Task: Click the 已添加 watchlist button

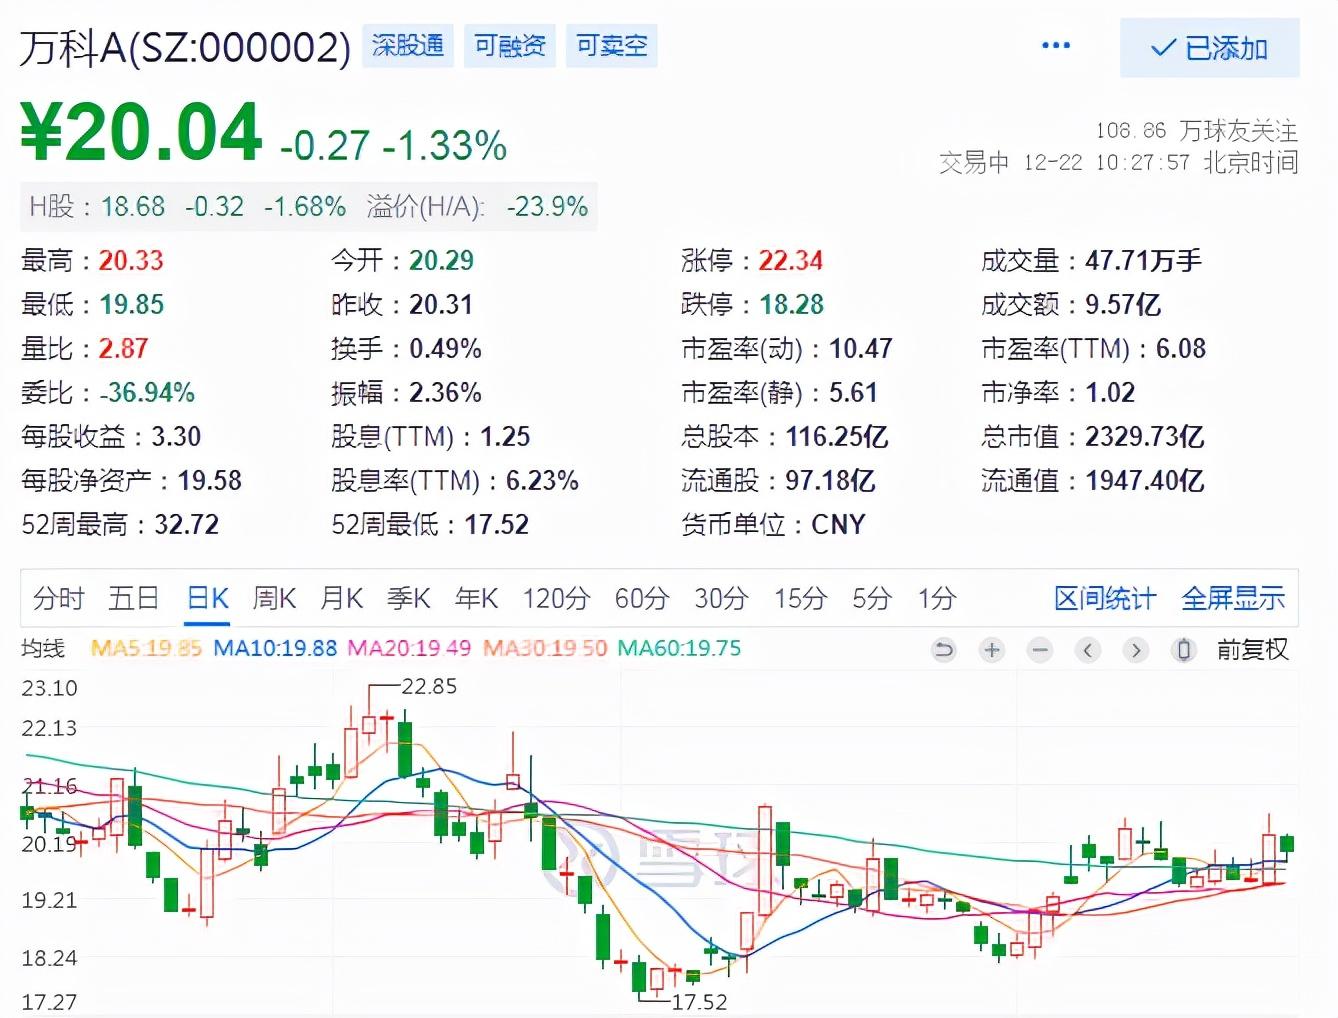Action: 1210,48
